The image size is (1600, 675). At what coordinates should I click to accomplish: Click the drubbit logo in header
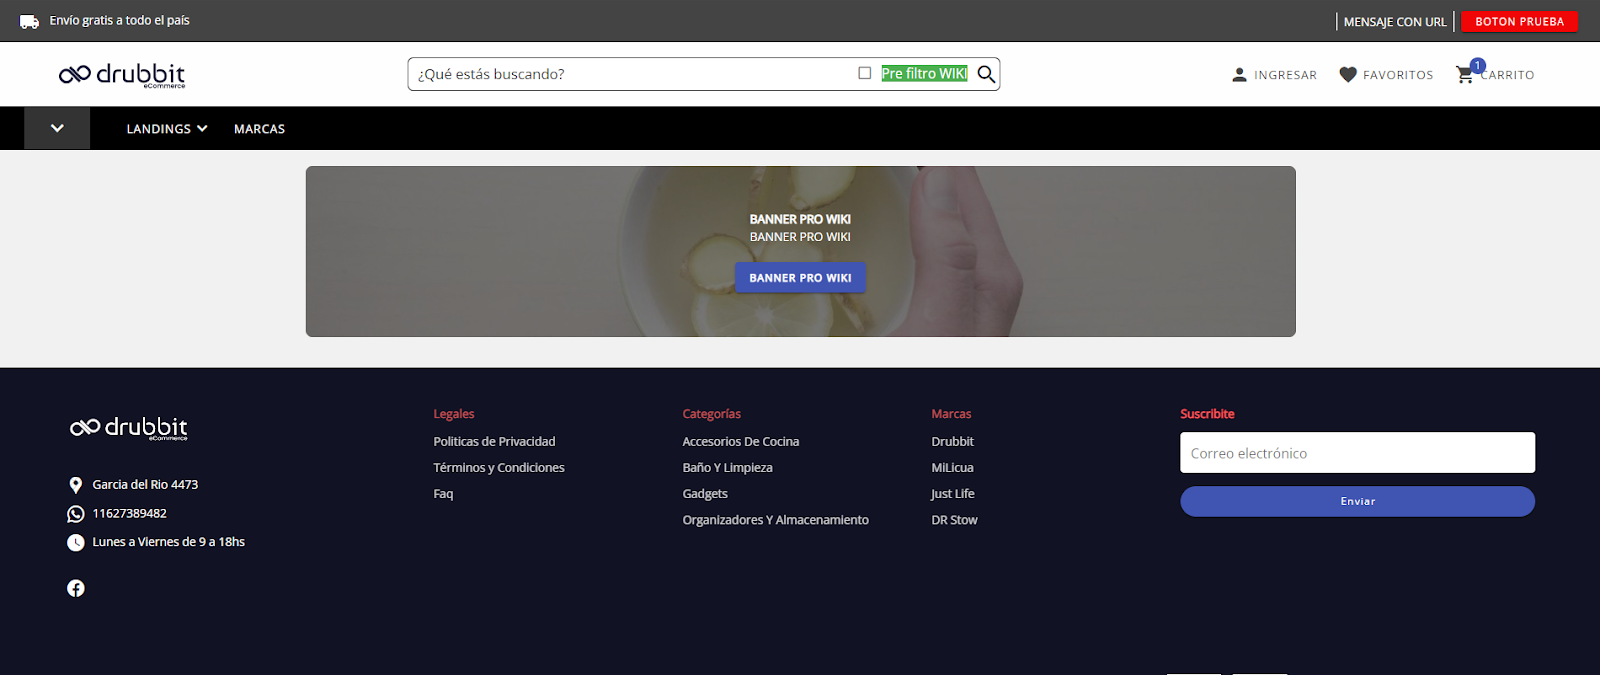[122, 75]
